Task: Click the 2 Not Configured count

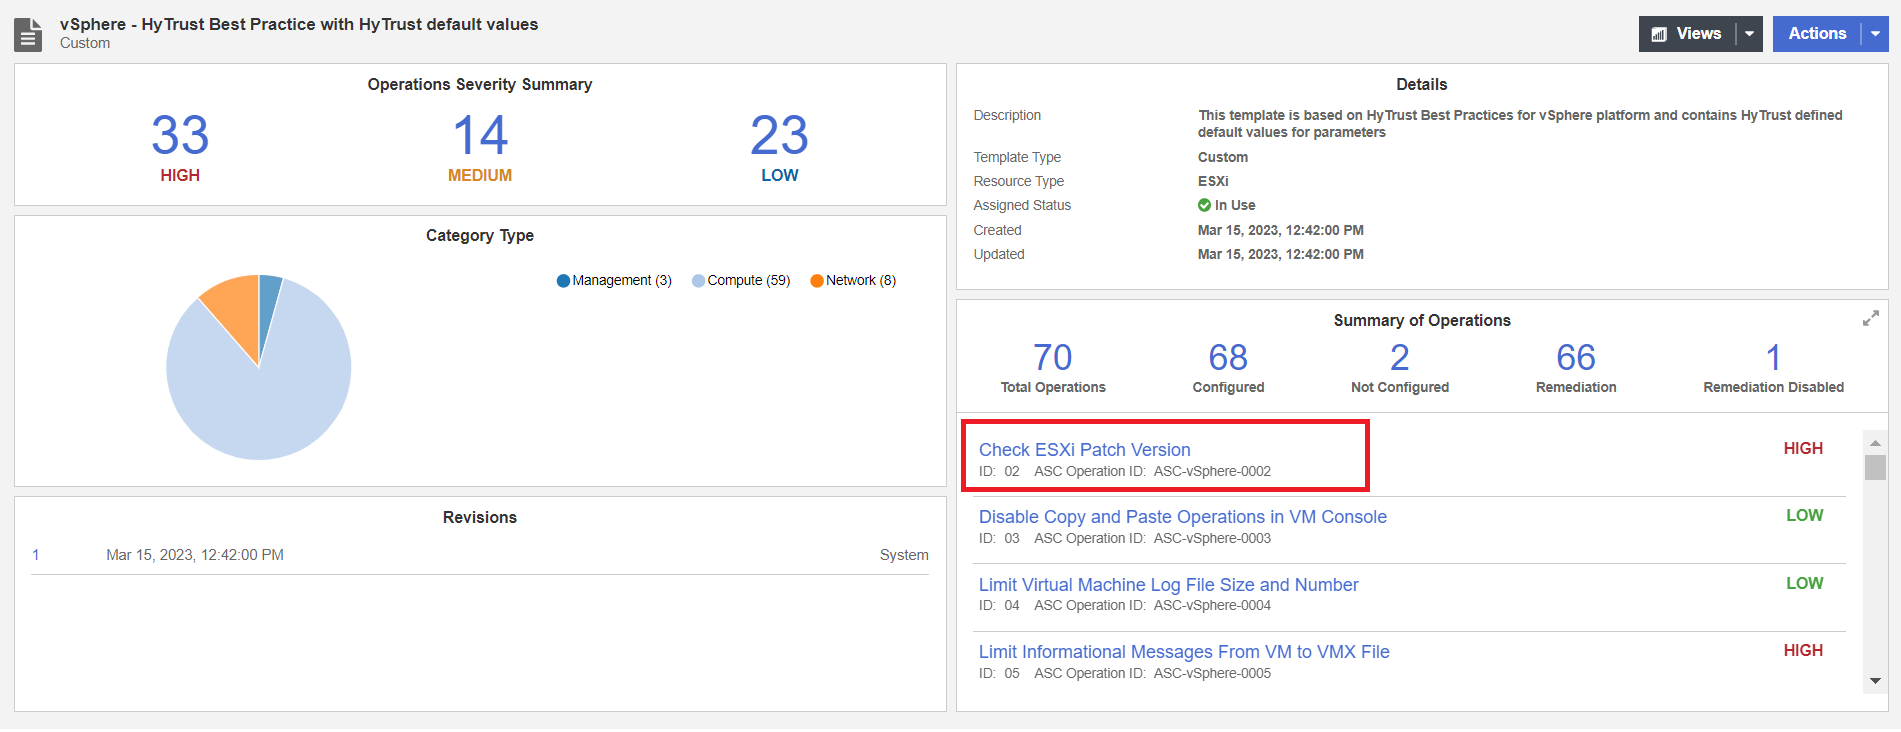Action: [x=1400, y=357]
